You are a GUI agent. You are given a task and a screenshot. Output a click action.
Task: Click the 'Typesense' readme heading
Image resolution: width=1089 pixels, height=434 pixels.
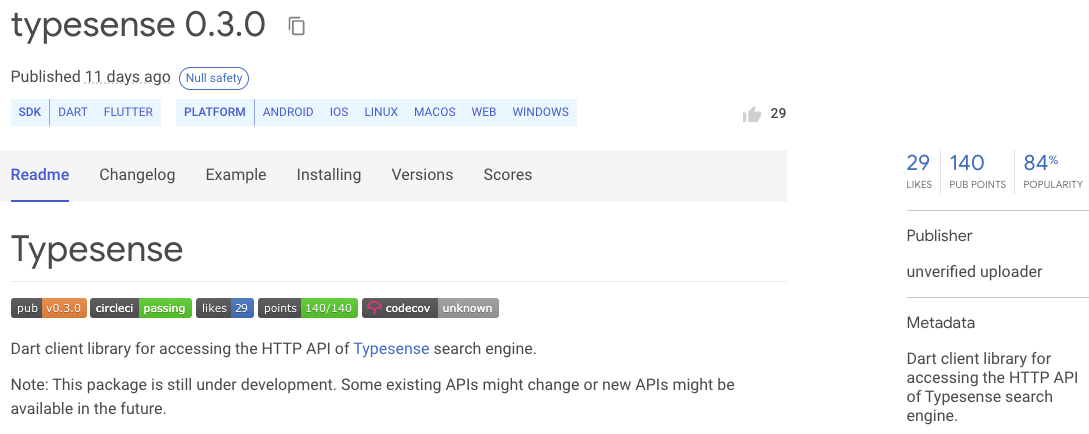[97, 249]
